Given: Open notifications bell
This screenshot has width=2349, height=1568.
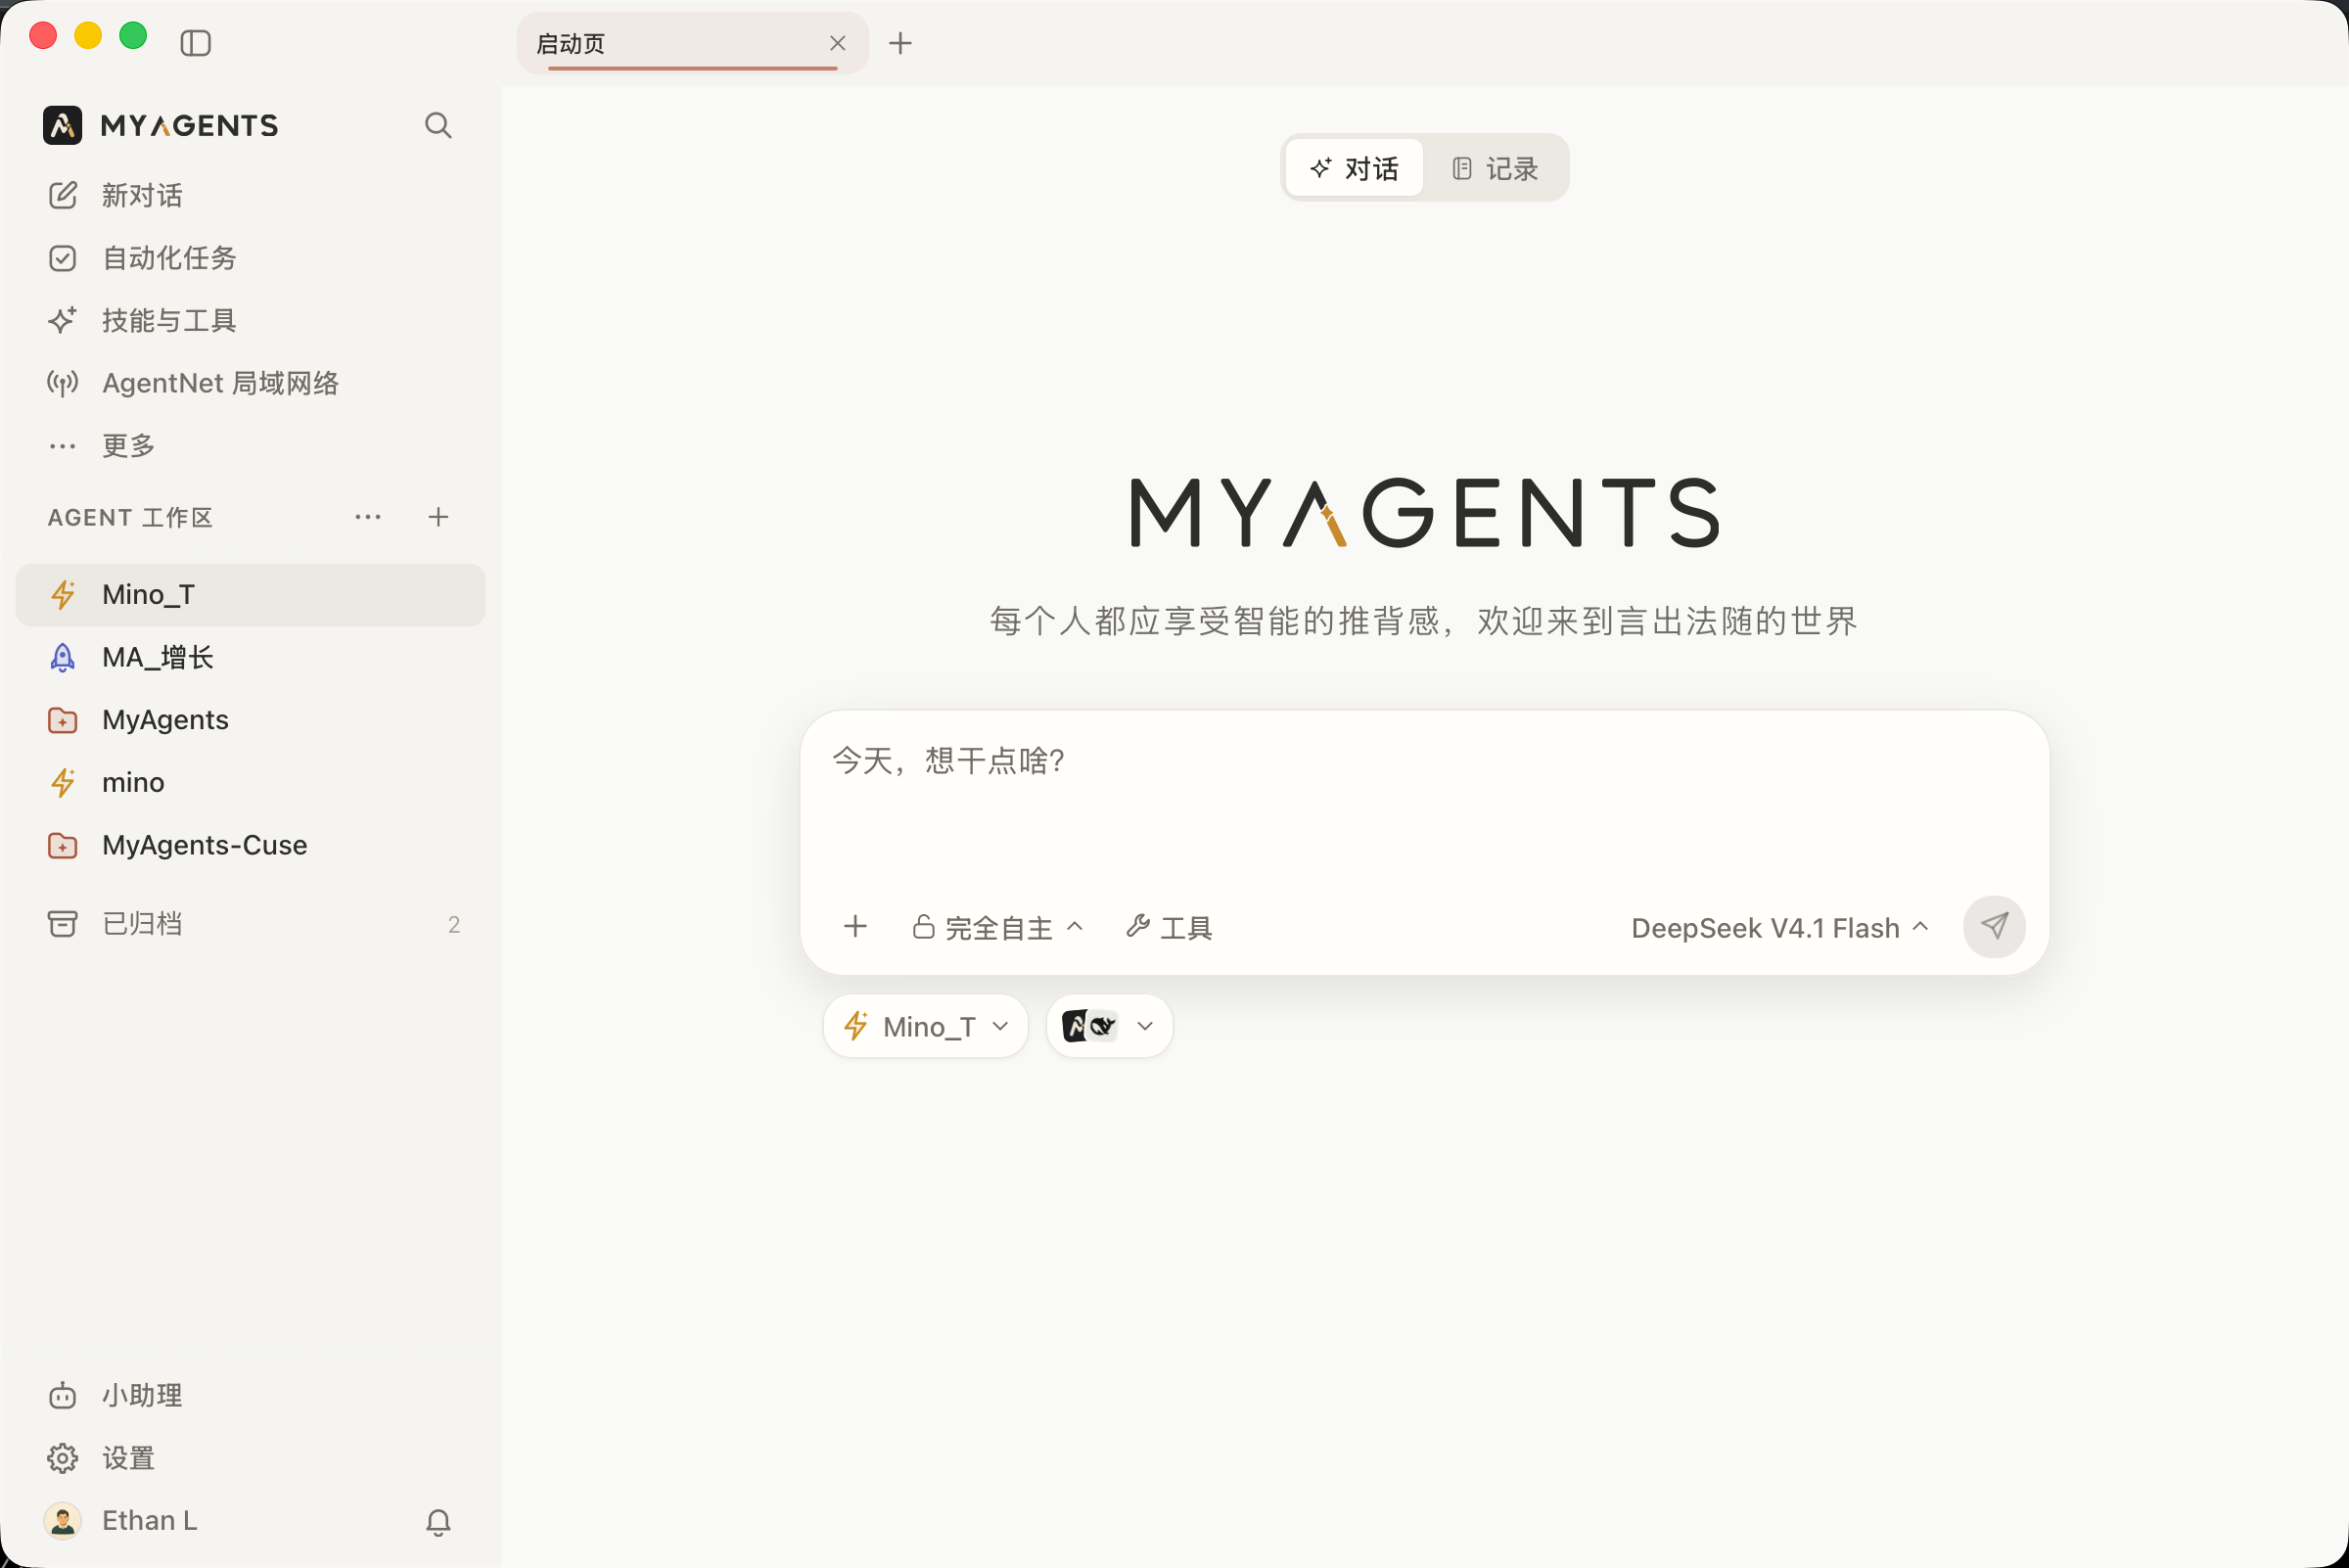Looking at the screenshot, I should point(438,1522).
